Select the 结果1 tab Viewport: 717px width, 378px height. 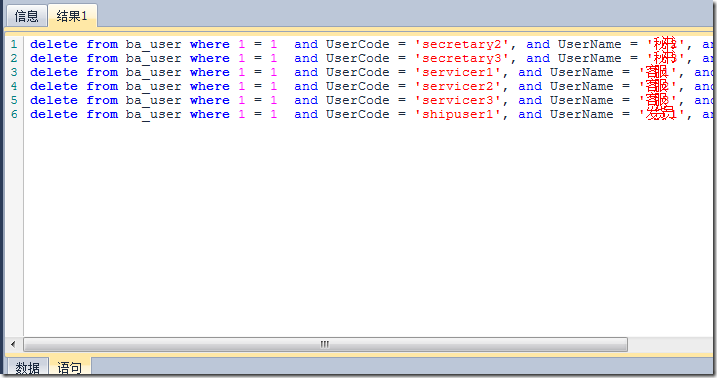tap(72, 16)
